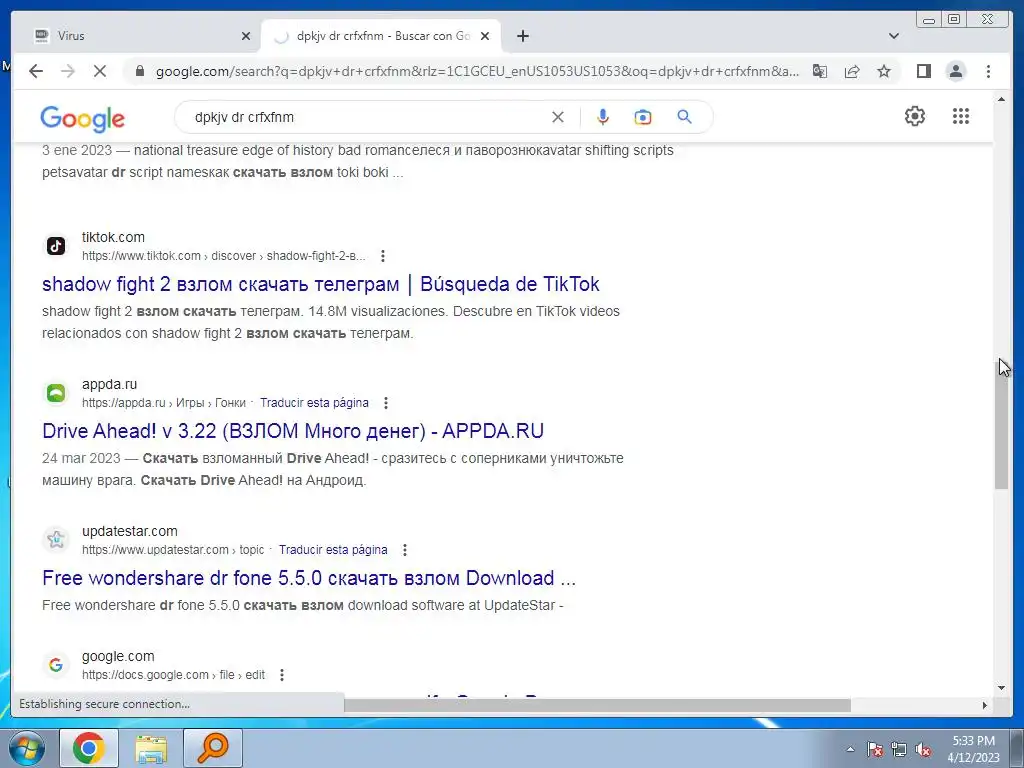Click the forward navigation arrow
The width and height of the screenshot is (1024, 768).
(x=68, y=71)
